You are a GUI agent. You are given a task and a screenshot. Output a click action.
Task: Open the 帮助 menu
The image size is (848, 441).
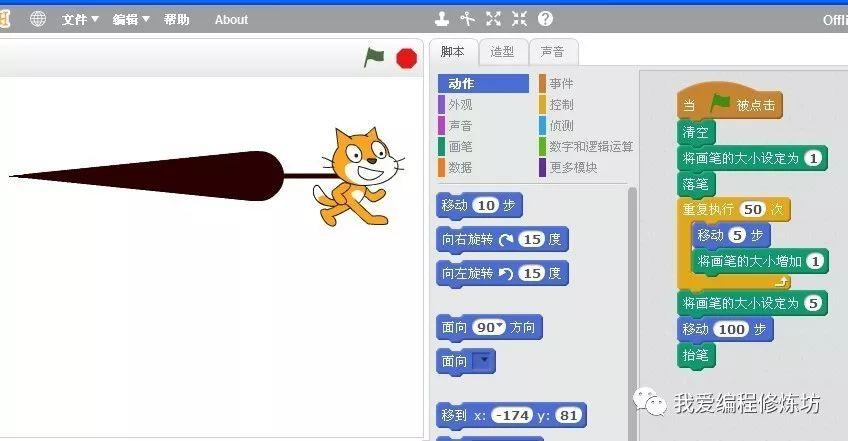176,19
